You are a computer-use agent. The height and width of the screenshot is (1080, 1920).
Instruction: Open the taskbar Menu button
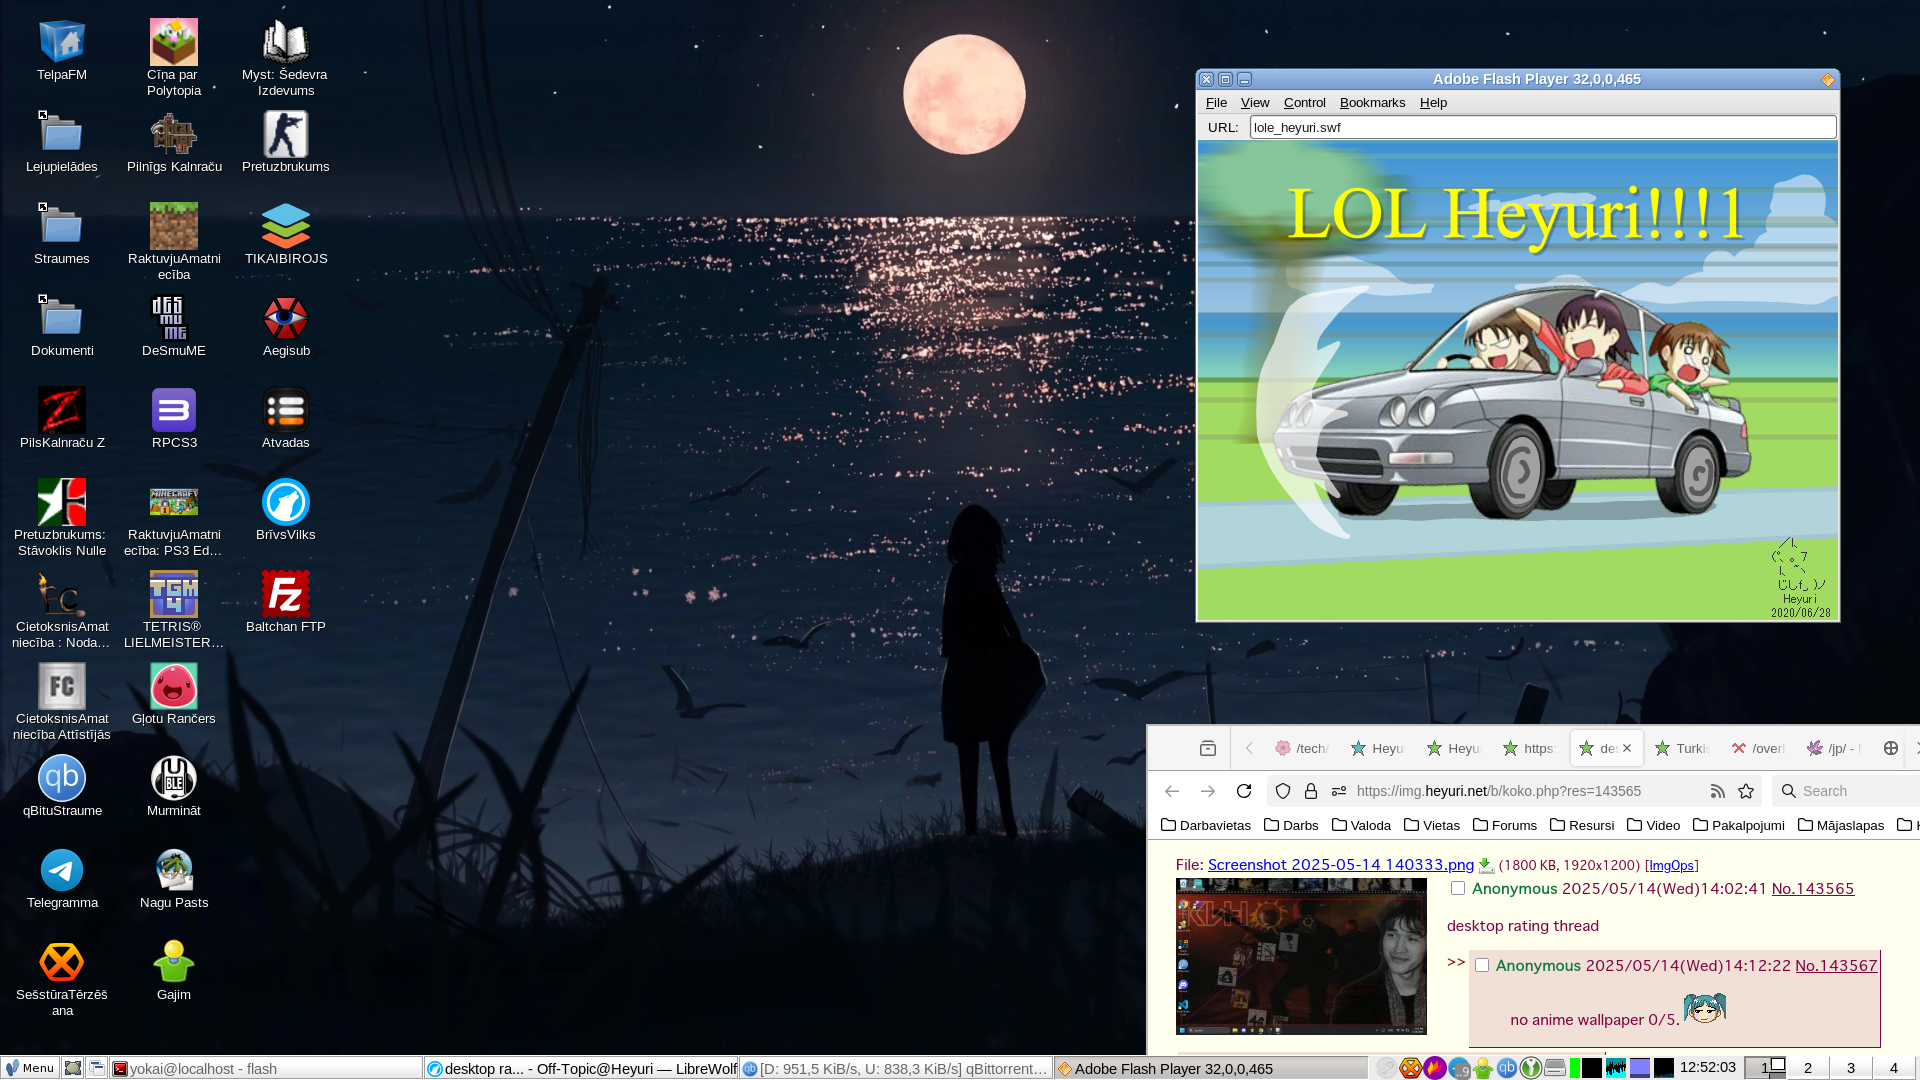click(x=29, y=1068)
